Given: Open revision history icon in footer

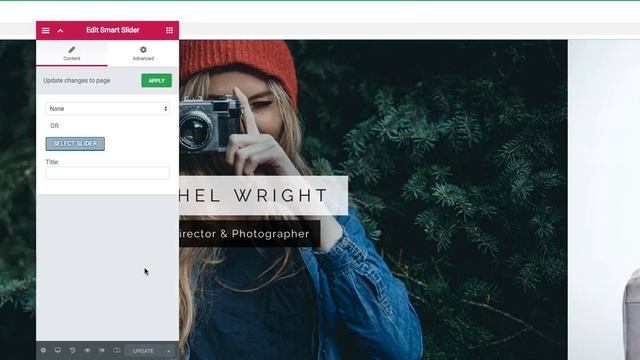Looking at the screenshot, I should [72, 350].
